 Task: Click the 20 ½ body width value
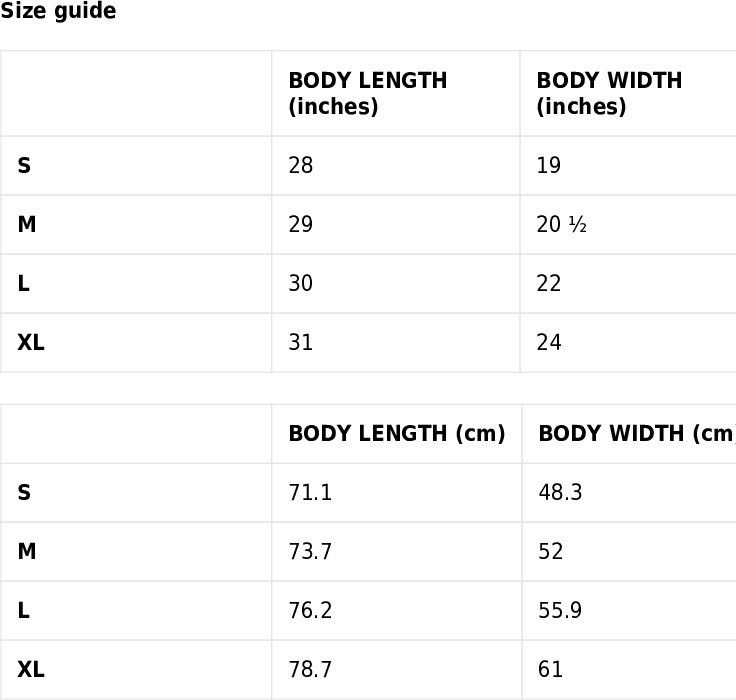click(x=561, y=225)
